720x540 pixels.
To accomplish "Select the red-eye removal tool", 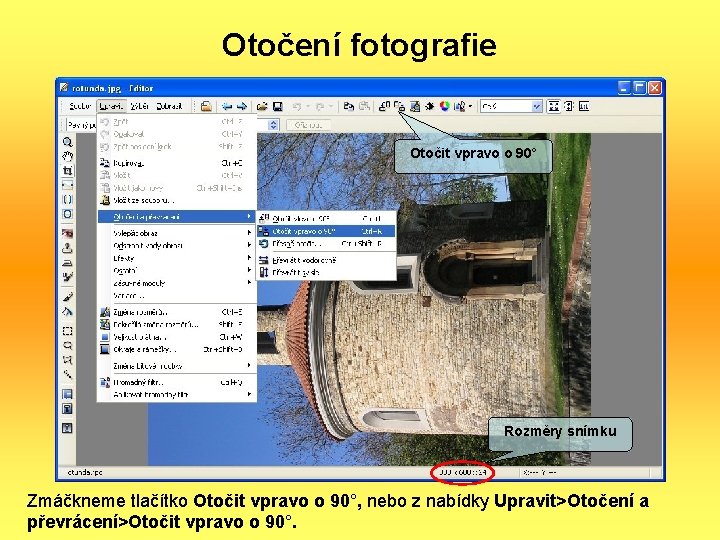I will tap(68, 233).
